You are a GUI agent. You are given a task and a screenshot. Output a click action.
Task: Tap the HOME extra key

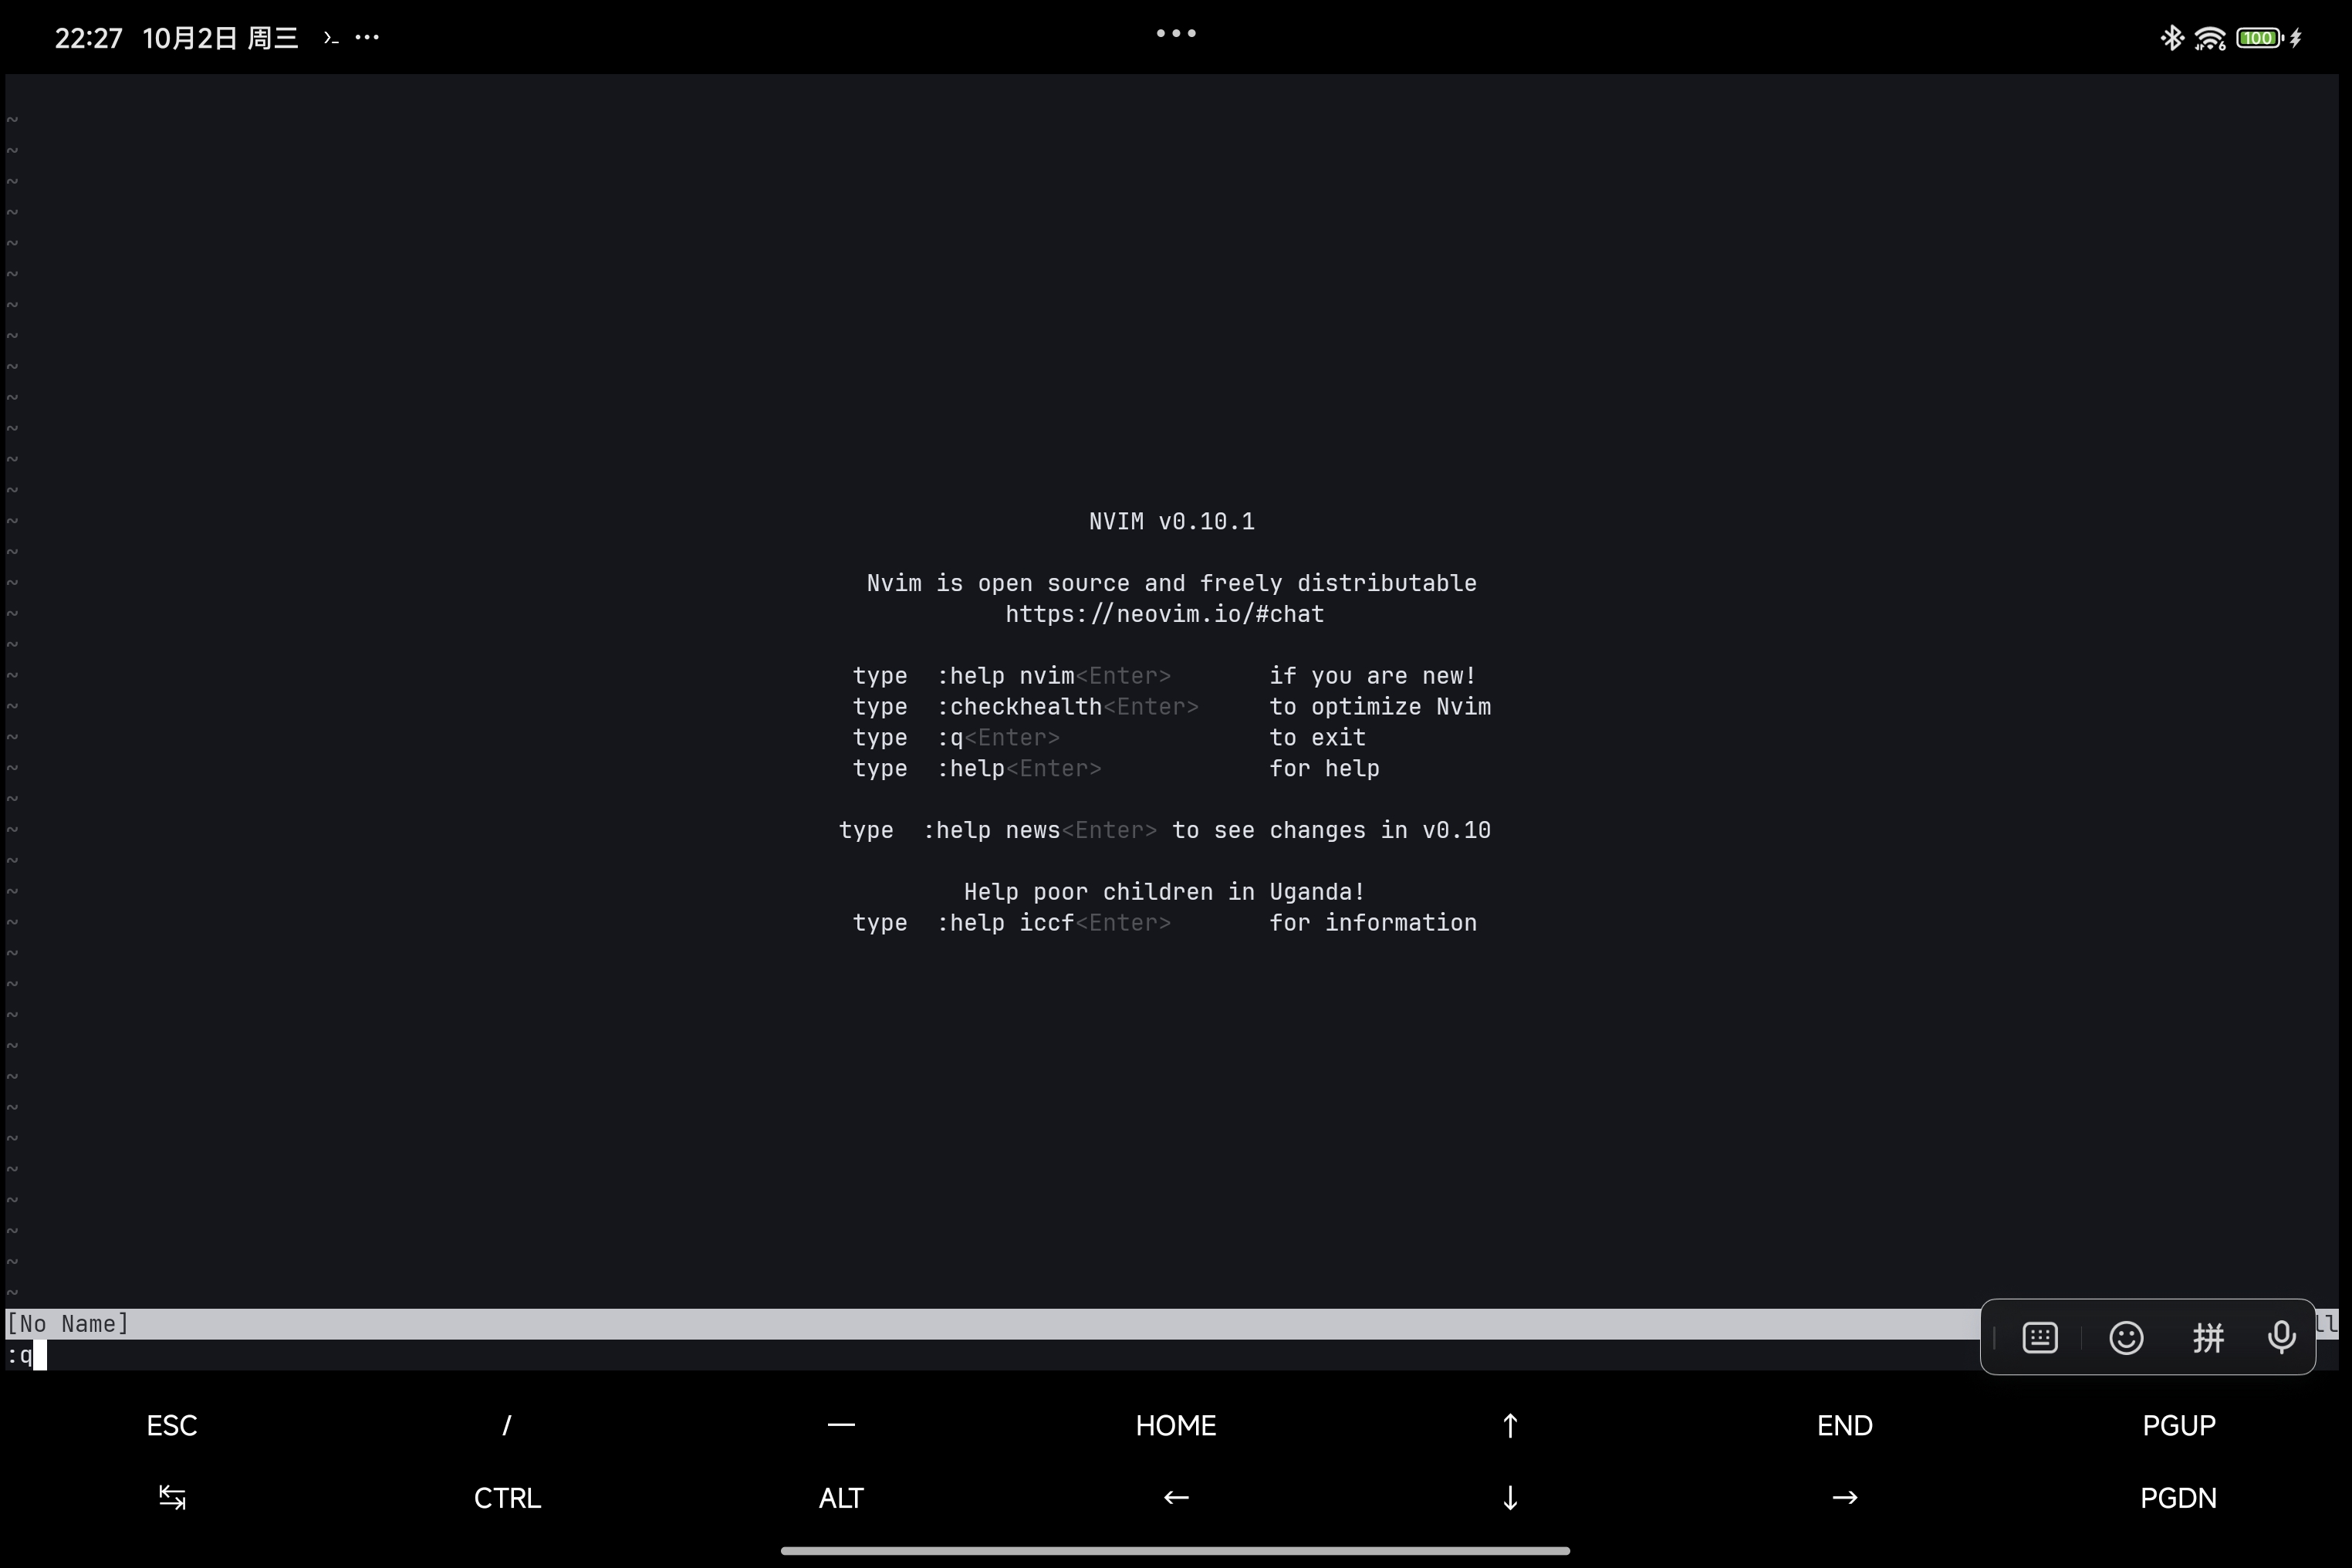click(x=1176, y=1425)
